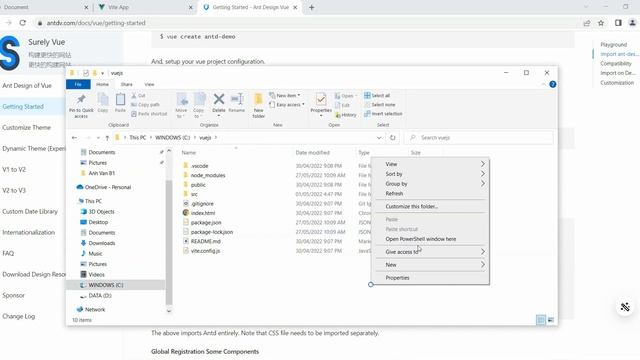The width and height of the screenshot is (640, 360).
Task: Click Select none in ribbon
Action: click(380, 104)
